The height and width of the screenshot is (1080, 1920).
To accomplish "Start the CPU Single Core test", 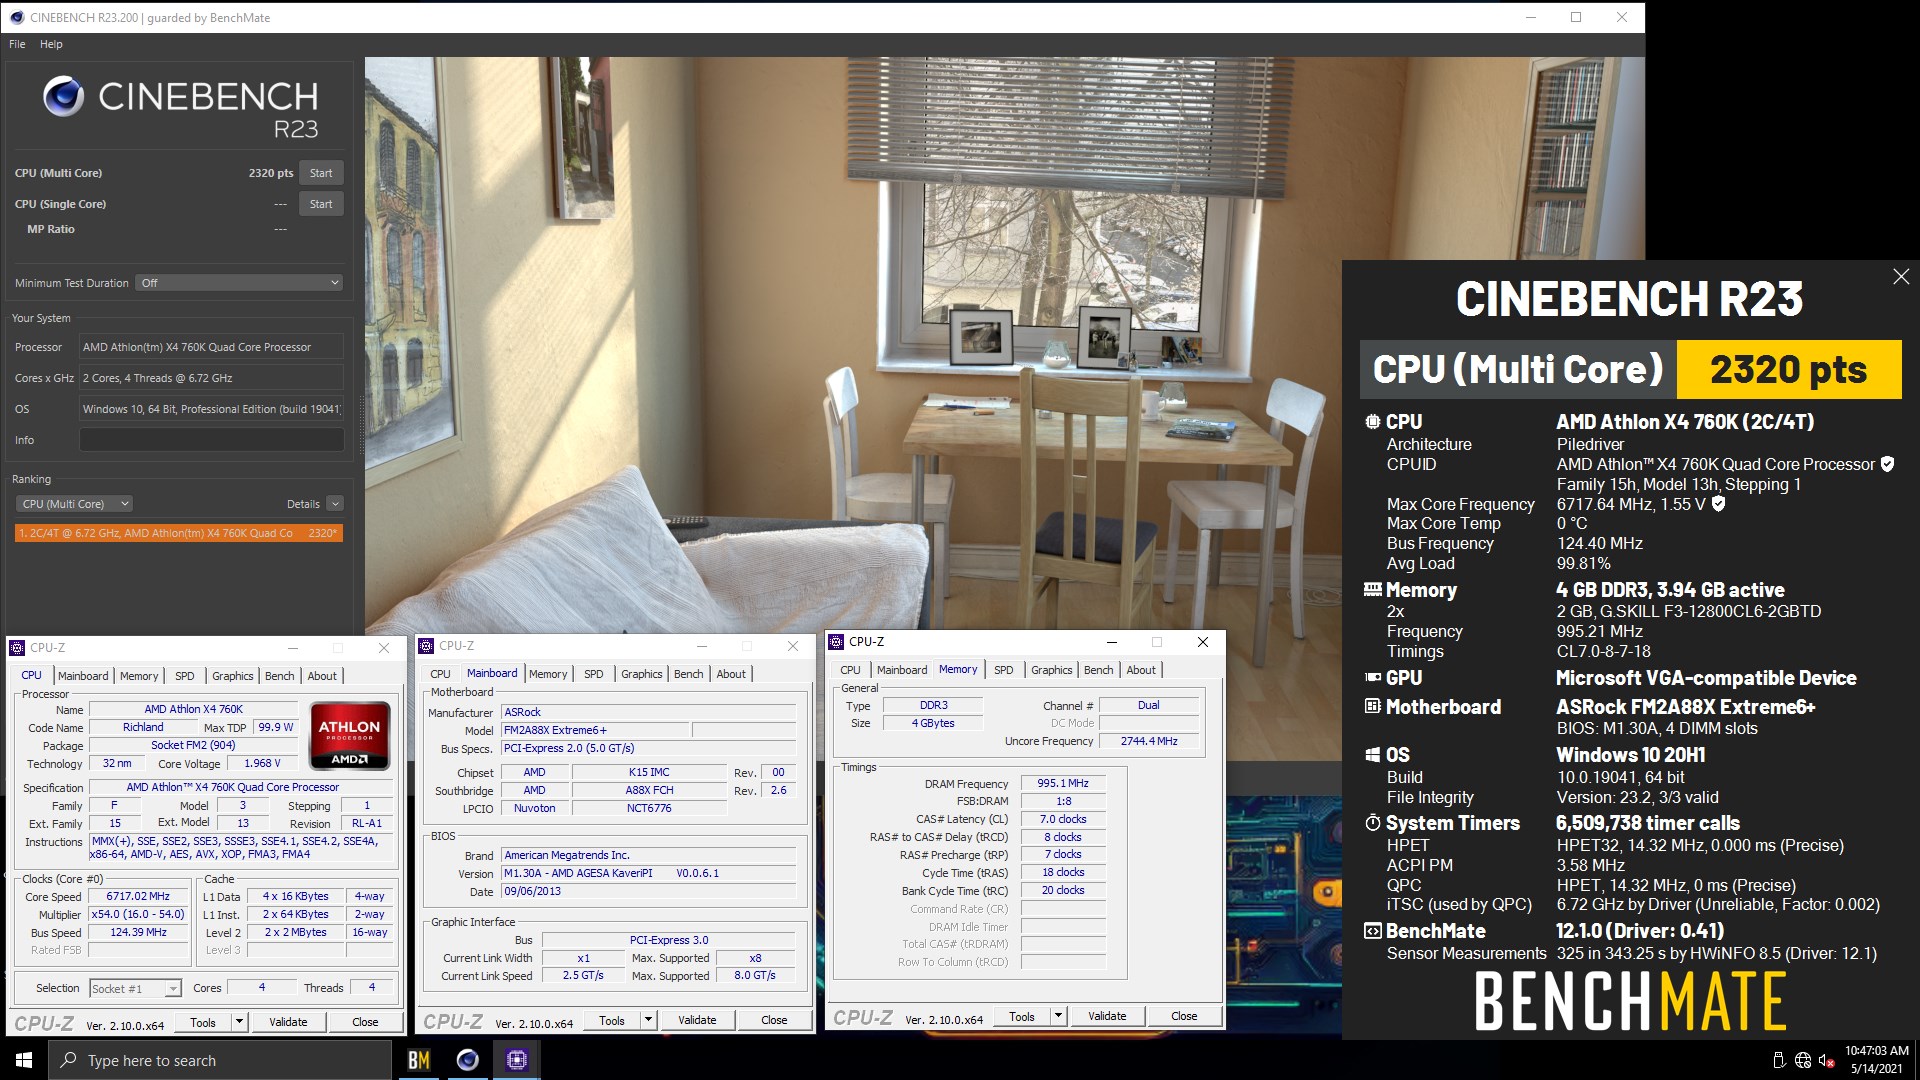I will 321,204.
